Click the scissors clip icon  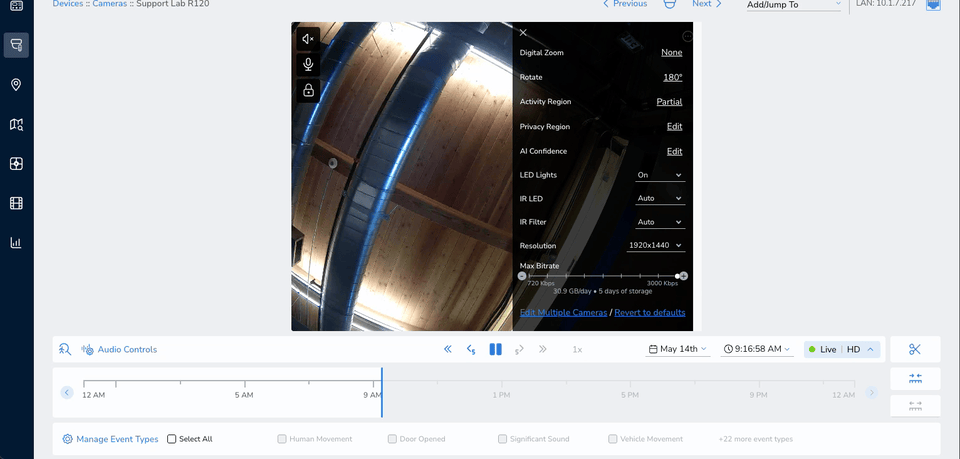coord(915,349)
